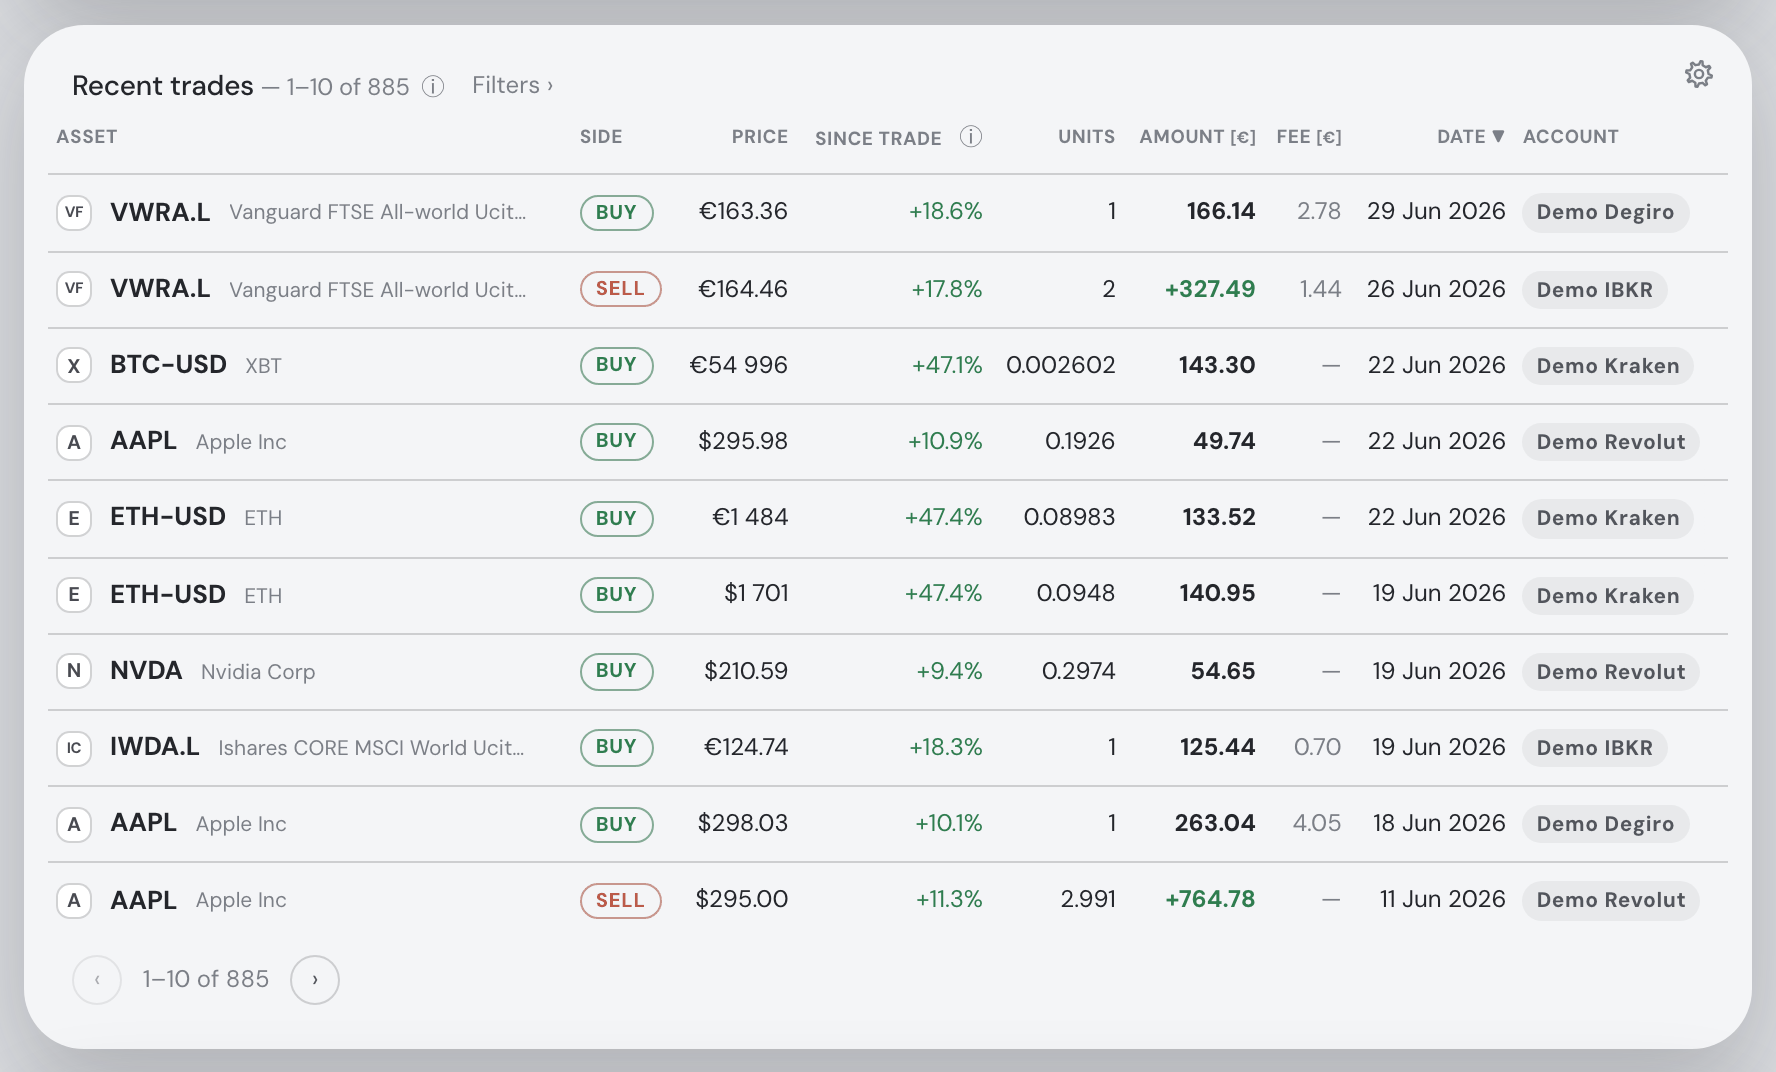Sort by the Amount [€] column header

(1198, 137)
